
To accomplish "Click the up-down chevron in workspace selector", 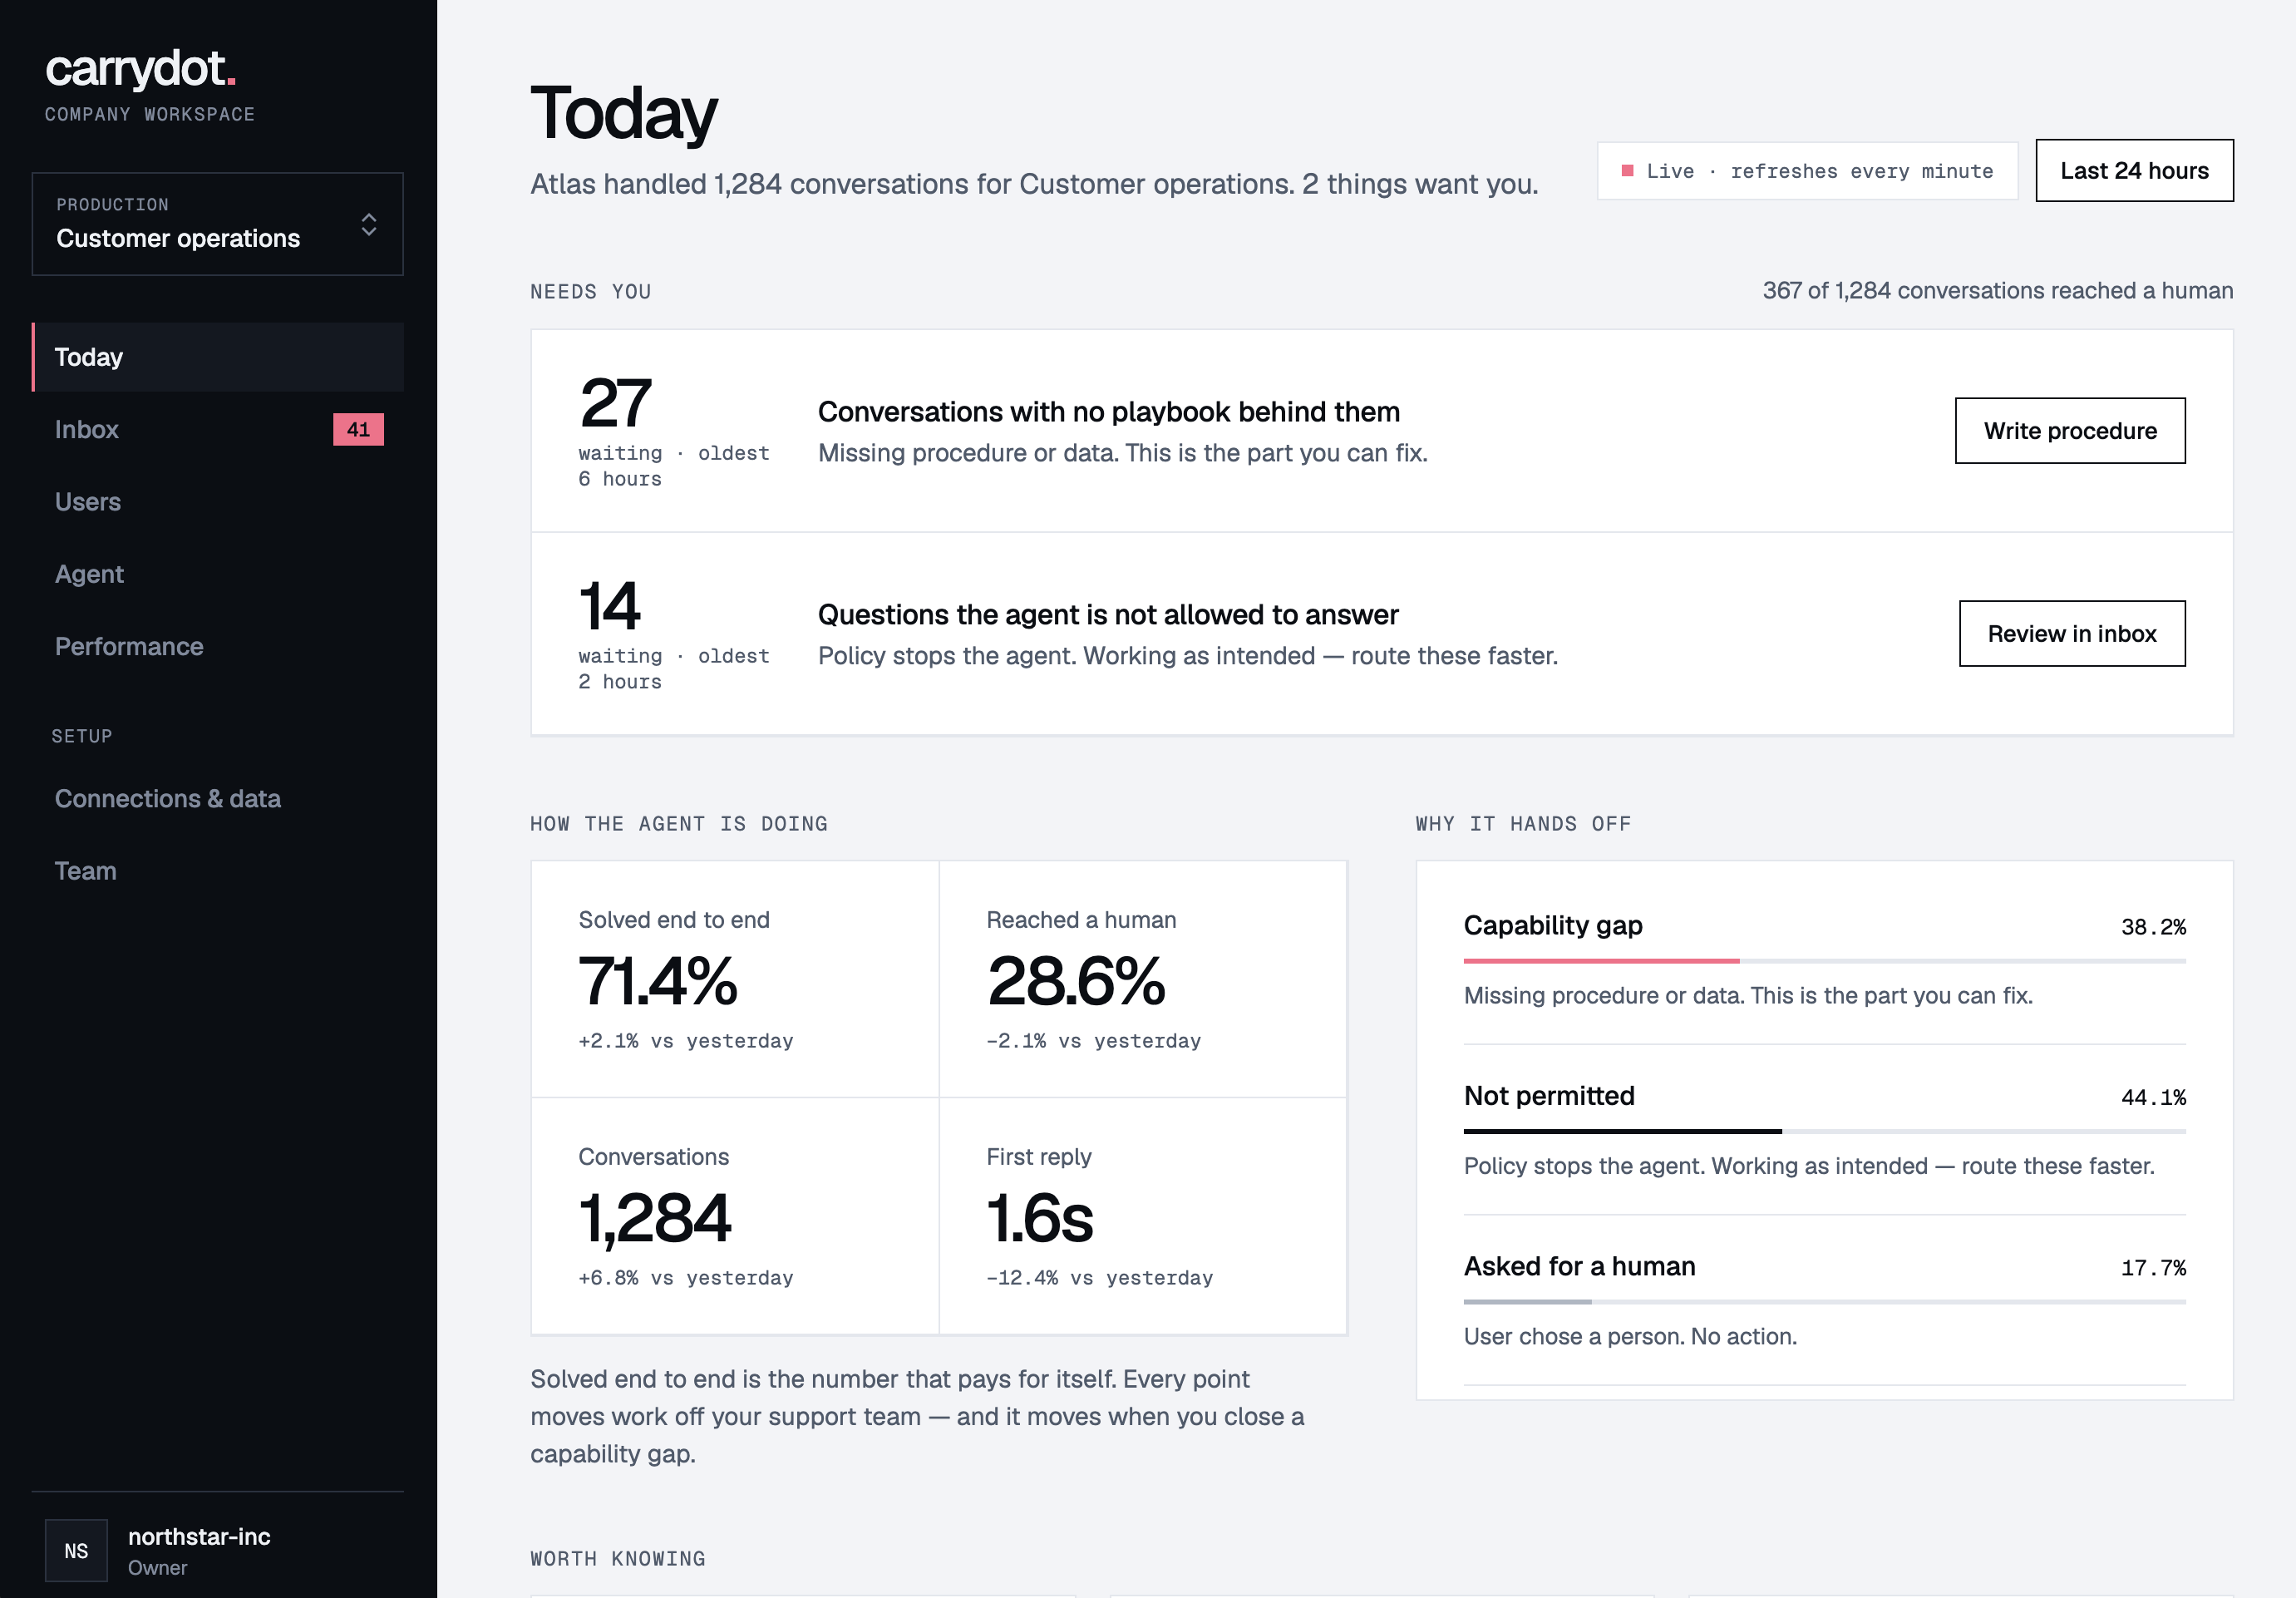I will click(369, 224).
